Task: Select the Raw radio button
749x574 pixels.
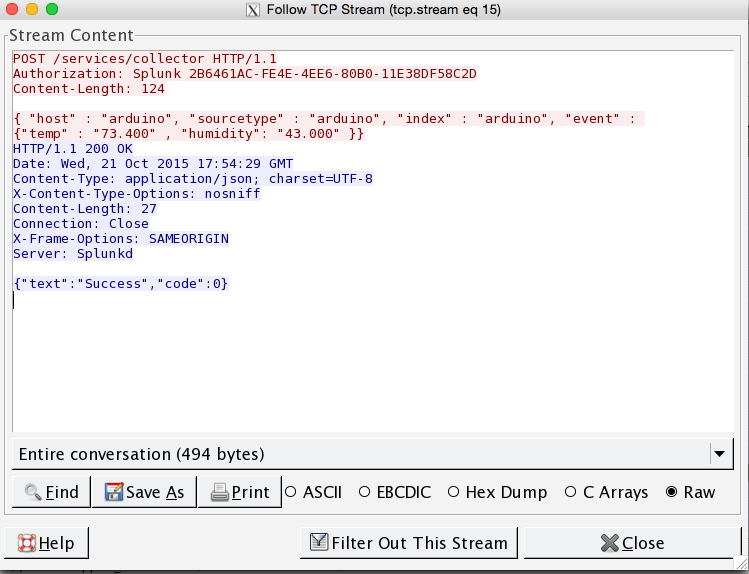Action: pyautogui.click(x=671, y=492)
